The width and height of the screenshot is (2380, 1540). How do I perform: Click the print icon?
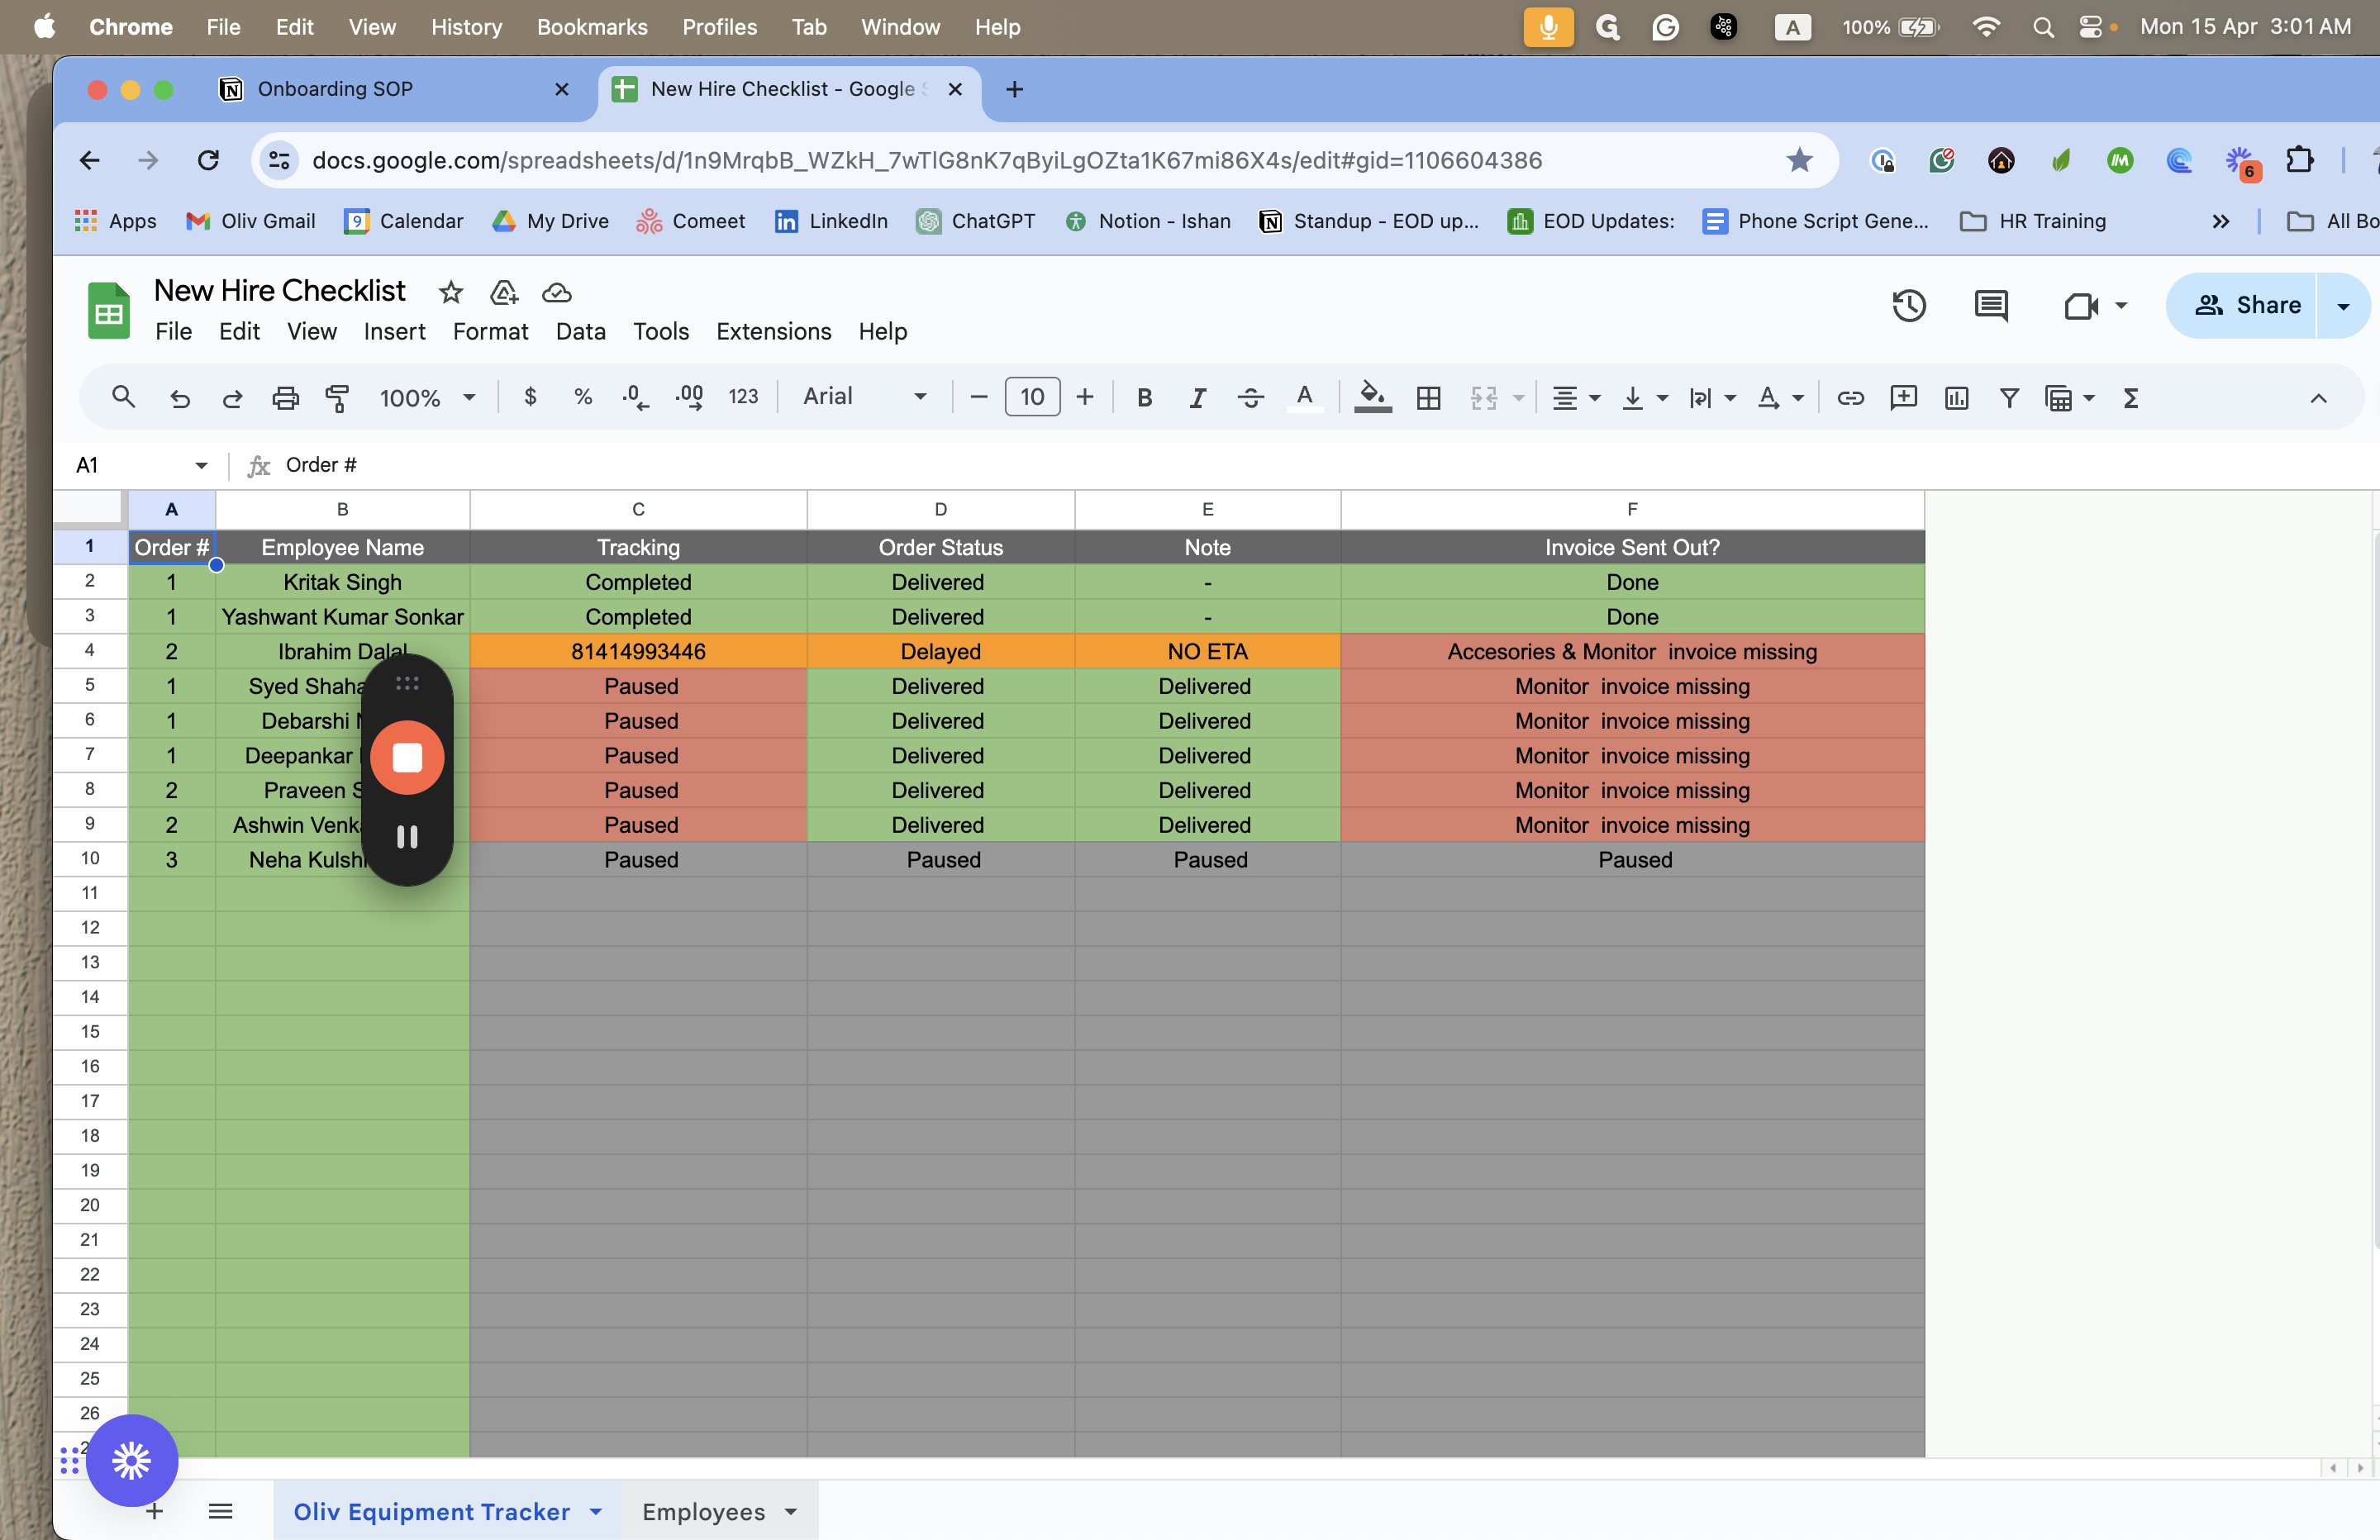click(285, 398)
